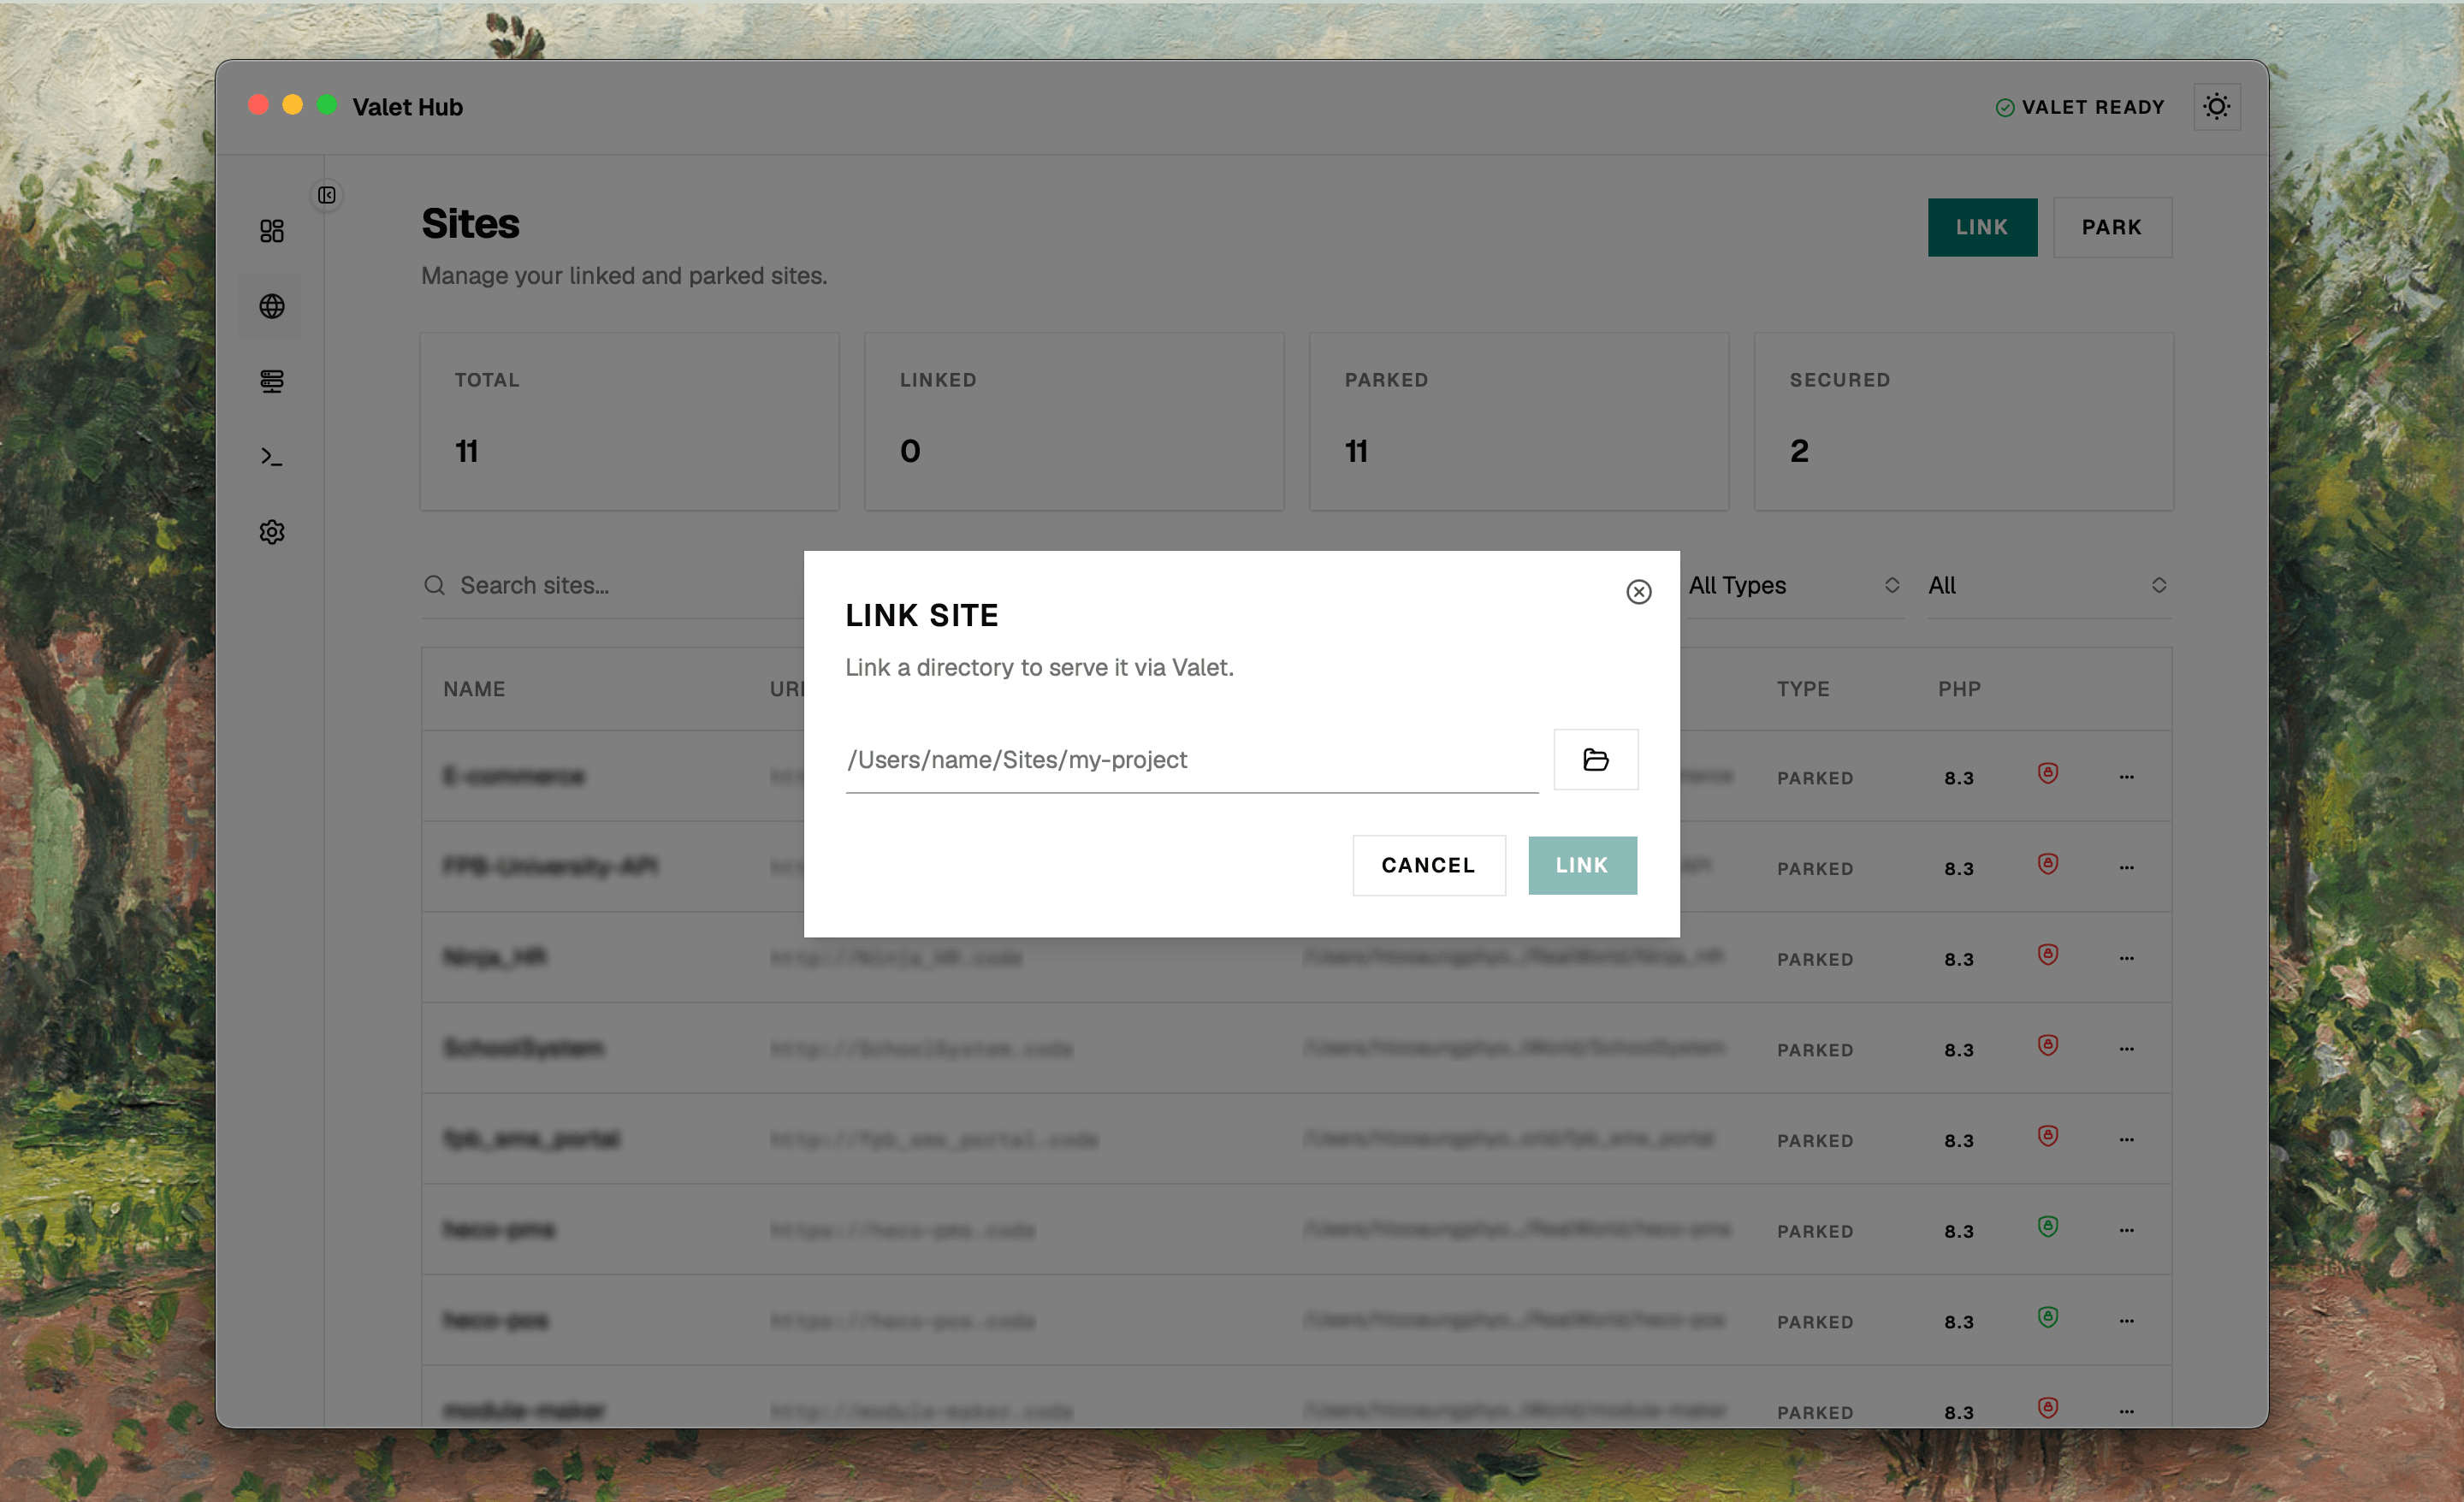Viewport: 2464px width, 1502px height.
Task: Click the Valet Ready status indicator
Action: coord(2080,107)
